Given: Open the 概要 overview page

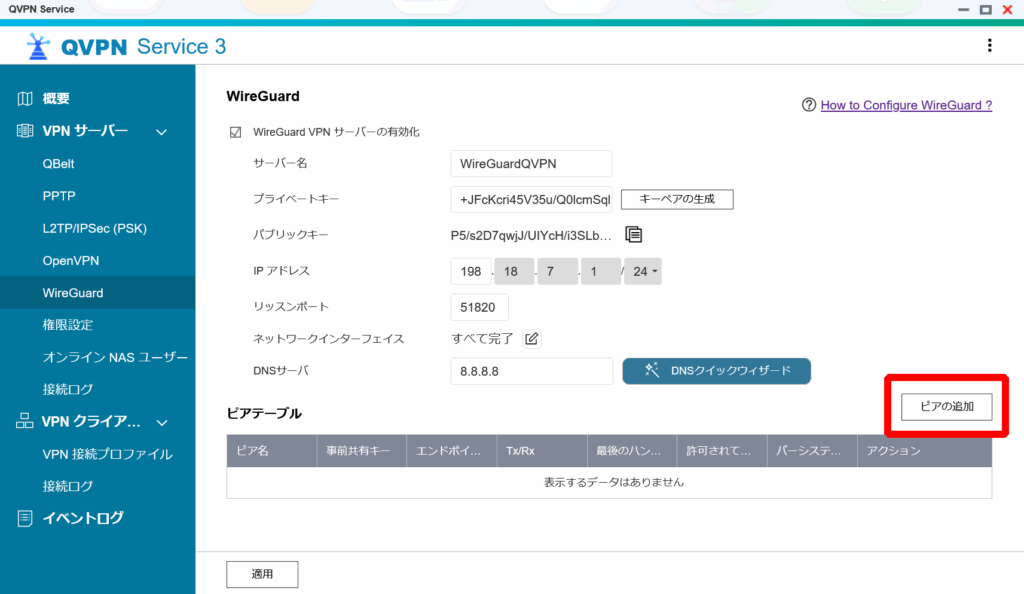Looking at the screenshot, I should (x=56, y=99).
